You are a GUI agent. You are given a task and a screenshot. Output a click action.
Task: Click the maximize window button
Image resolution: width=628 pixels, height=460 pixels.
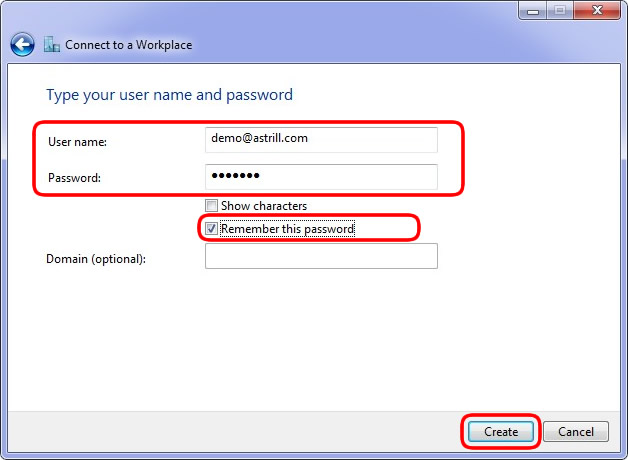coord(558,10)
